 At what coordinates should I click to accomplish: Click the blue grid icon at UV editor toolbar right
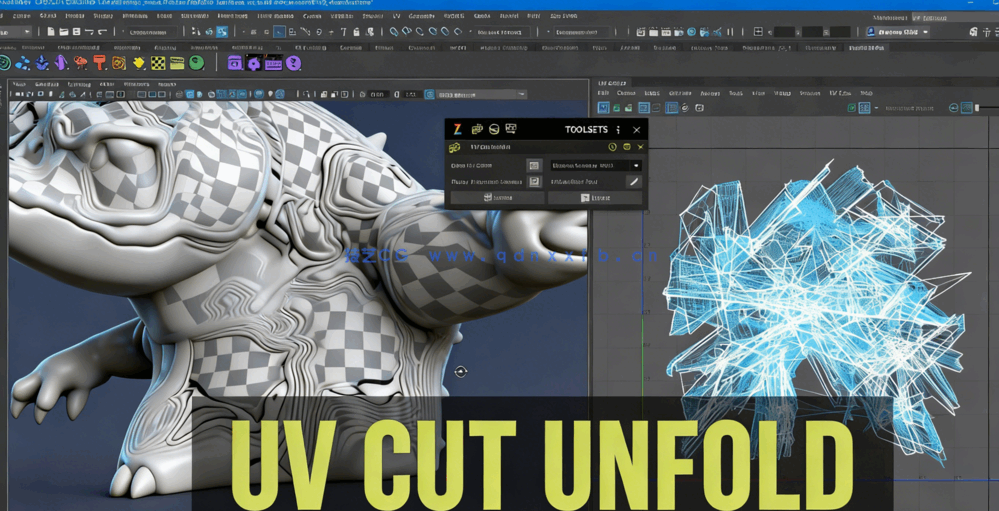(x=865, y=108)
